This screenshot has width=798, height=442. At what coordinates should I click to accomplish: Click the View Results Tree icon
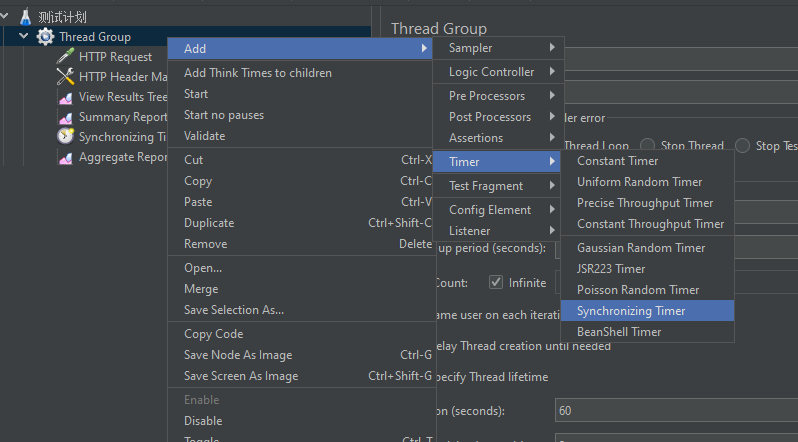pos(65,97)
